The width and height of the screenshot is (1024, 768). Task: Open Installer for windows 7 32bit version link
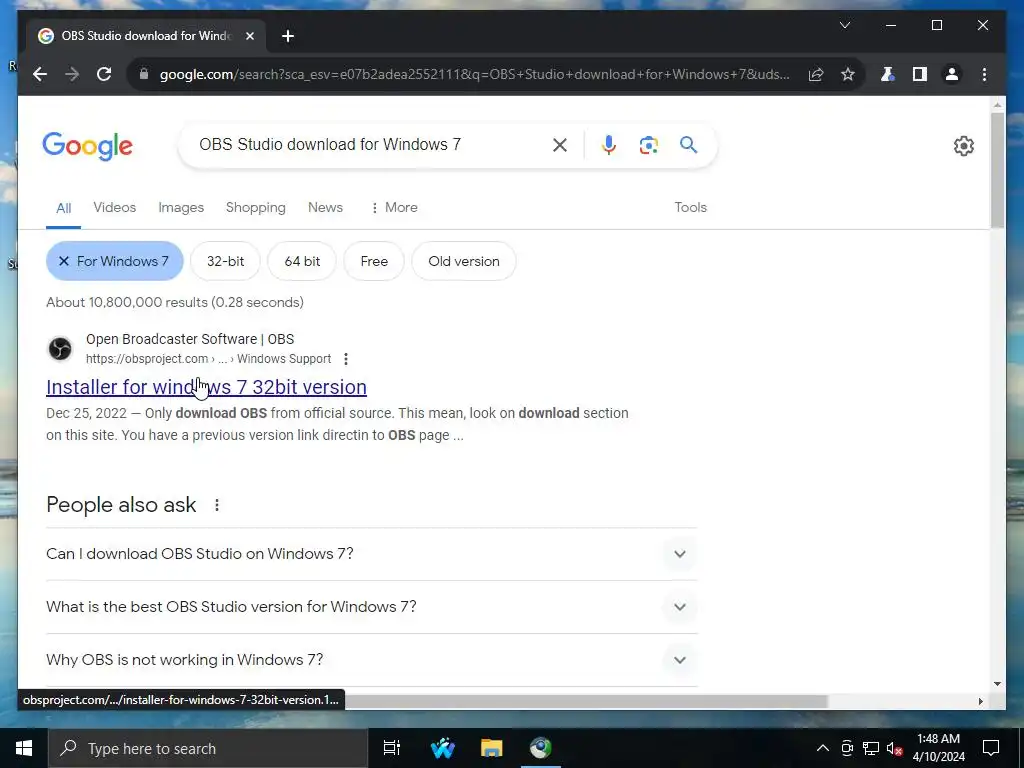tap(206, 387)
